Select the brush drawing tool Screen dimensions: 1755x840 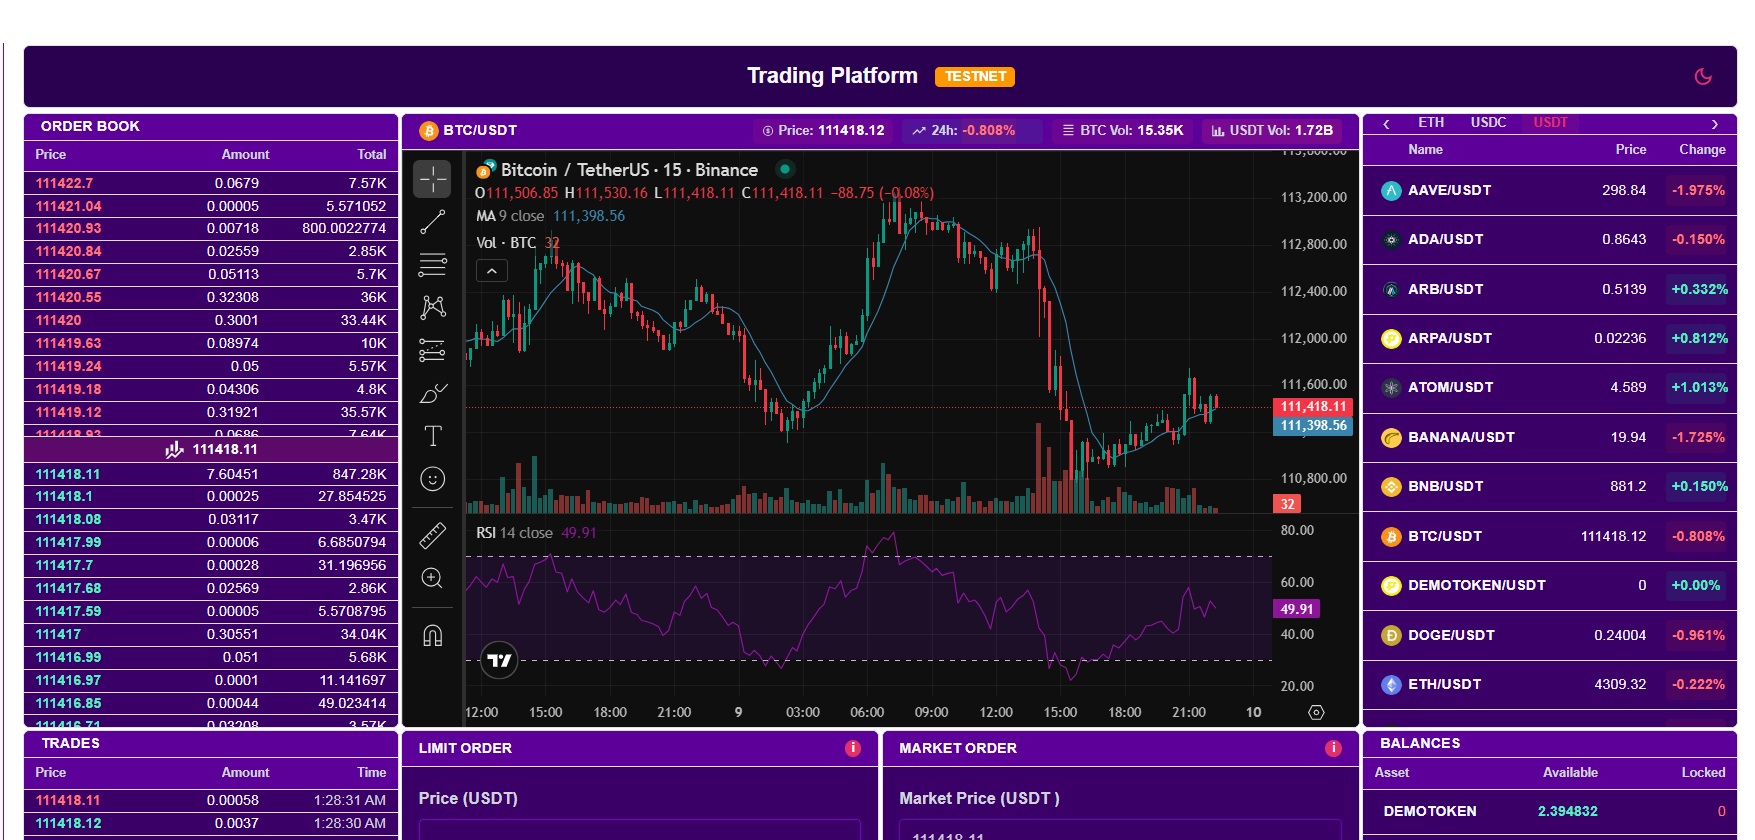432,393
